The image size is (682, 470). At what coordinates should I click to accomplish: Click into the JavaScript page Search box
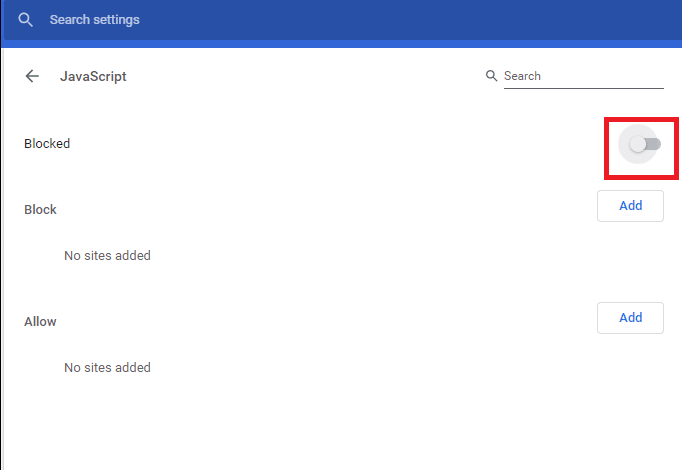pos(582,76)
